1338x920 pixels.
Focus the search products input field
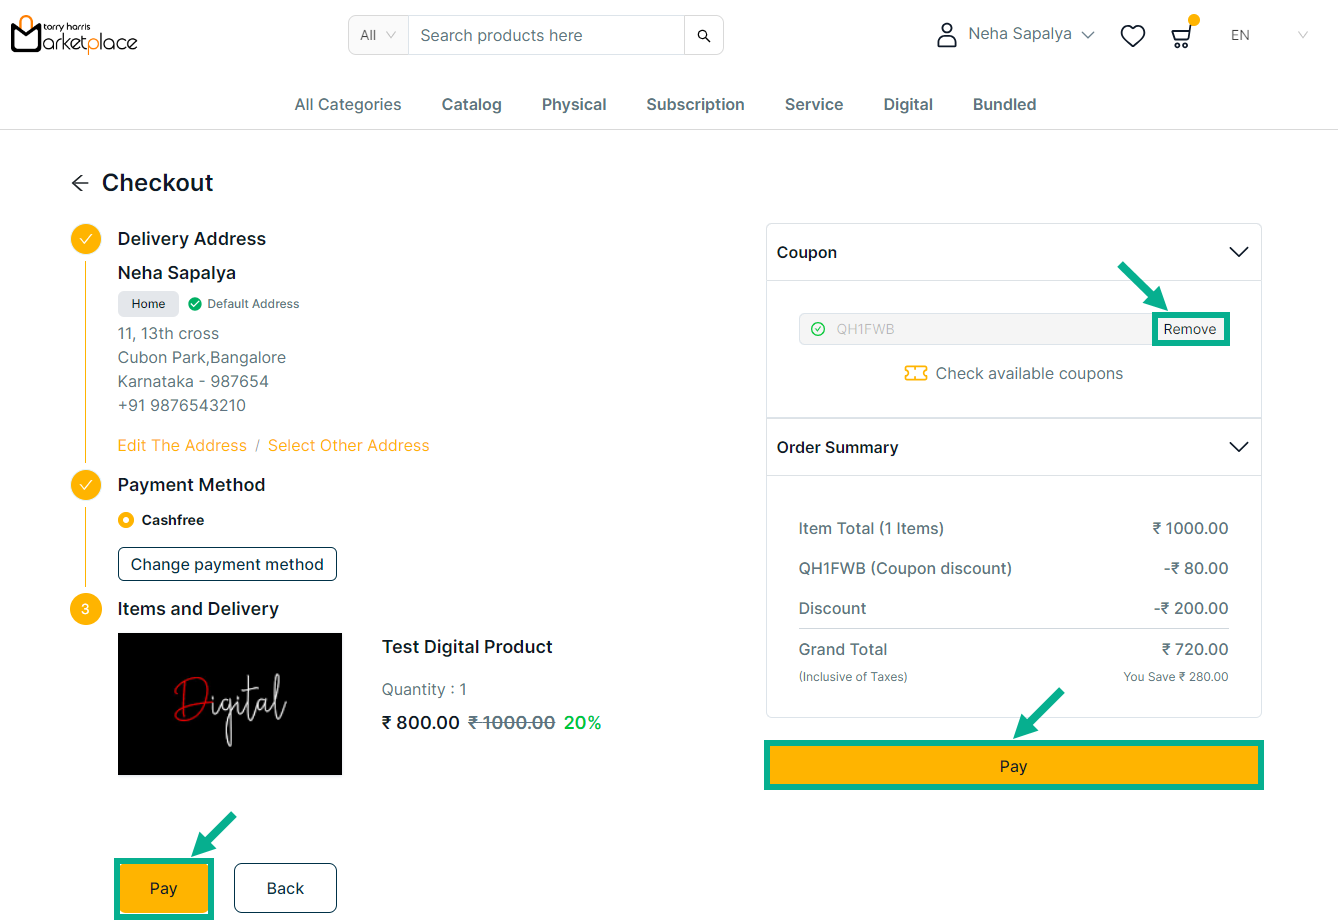coord(546,36)
